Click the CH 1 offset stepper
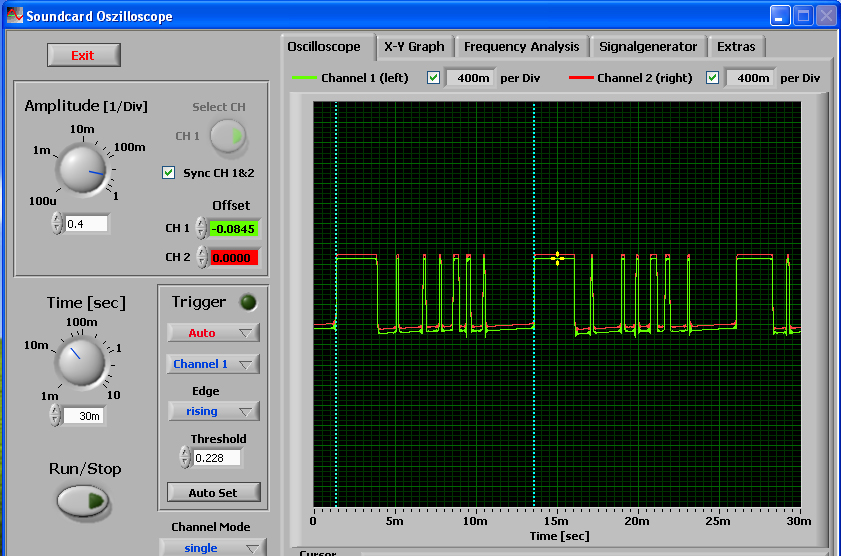Screen dimensions: 841x556 [201, 228]
